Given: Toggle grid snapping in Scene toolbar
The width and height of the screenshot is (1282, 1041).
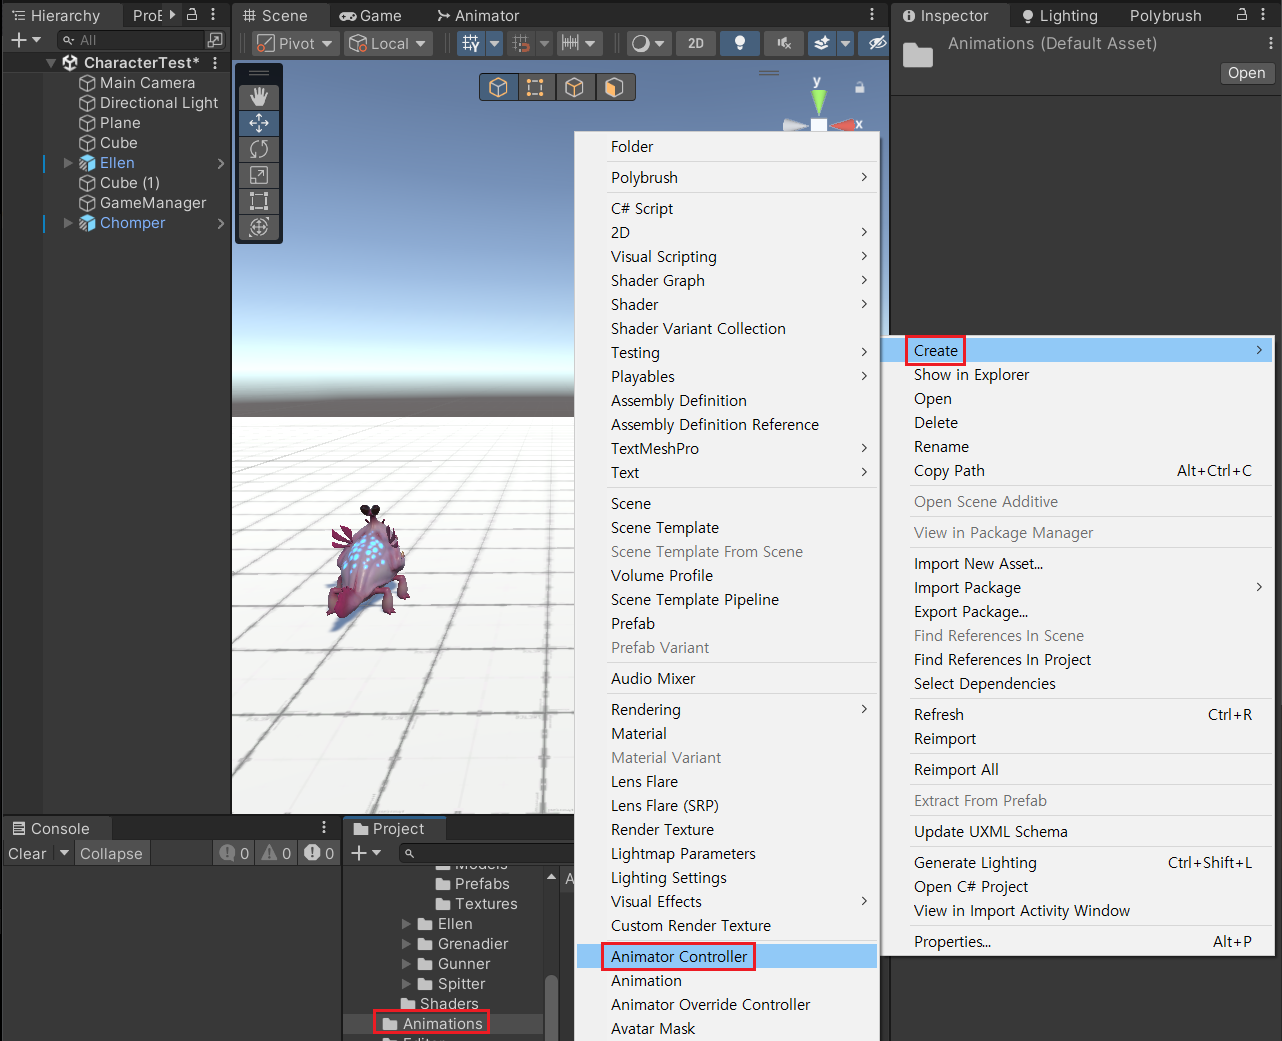Looking at the screenshot, I should point(471,43).
